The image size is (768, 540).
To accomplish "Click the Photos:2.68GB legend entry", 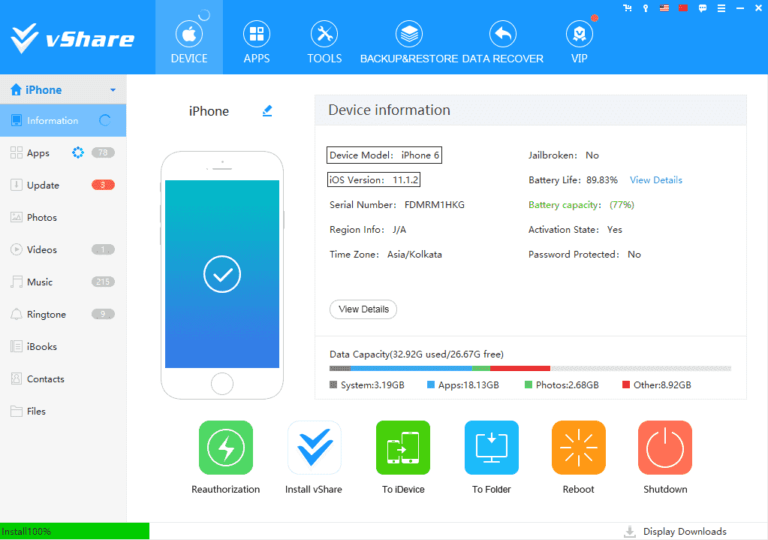I will (x=561, y=385).
